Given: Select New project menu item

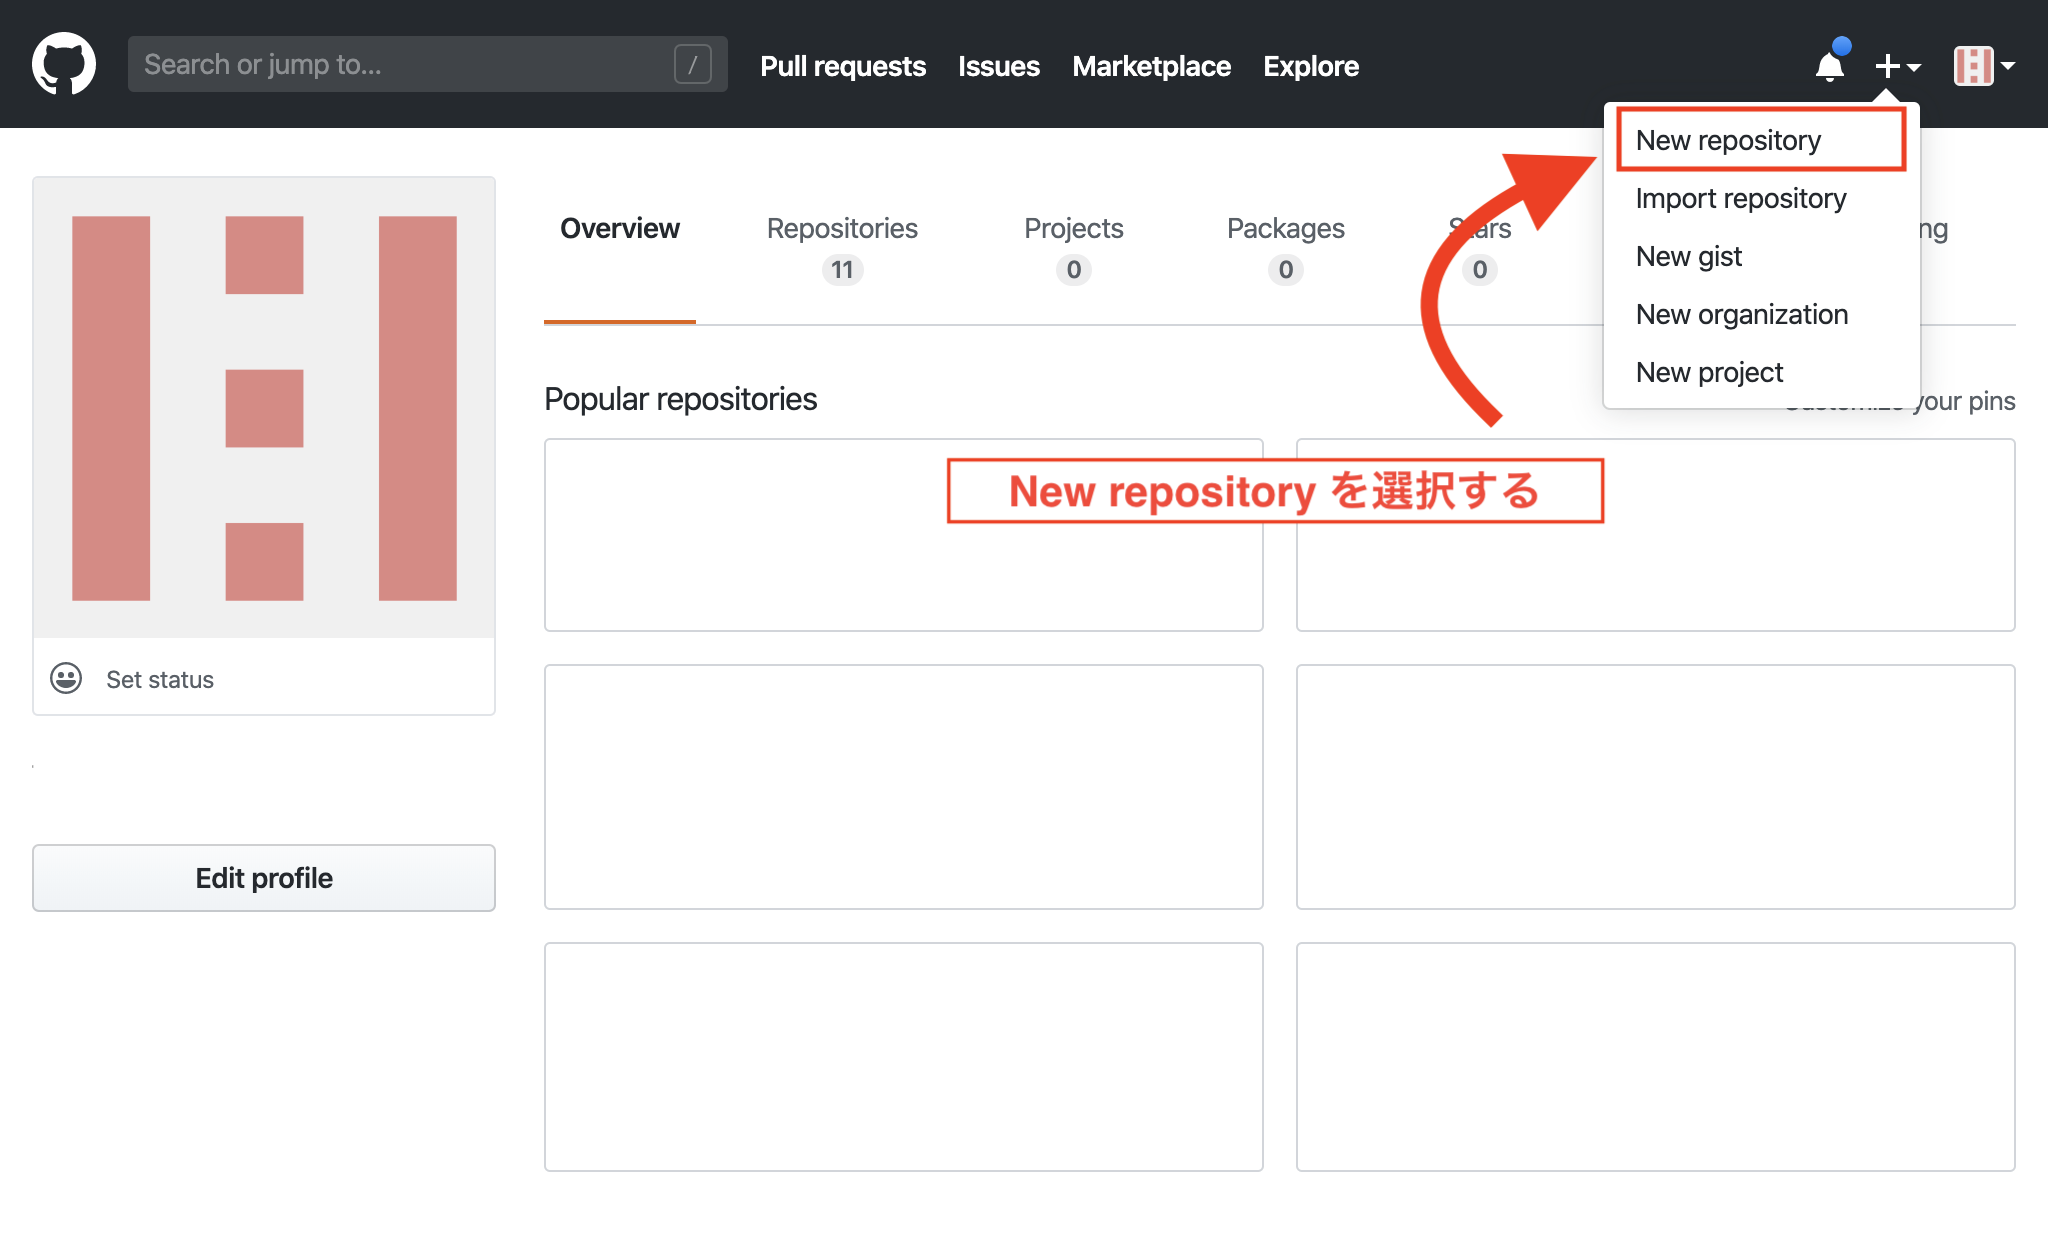Looking at the screenshot, I should (1709, 372).
